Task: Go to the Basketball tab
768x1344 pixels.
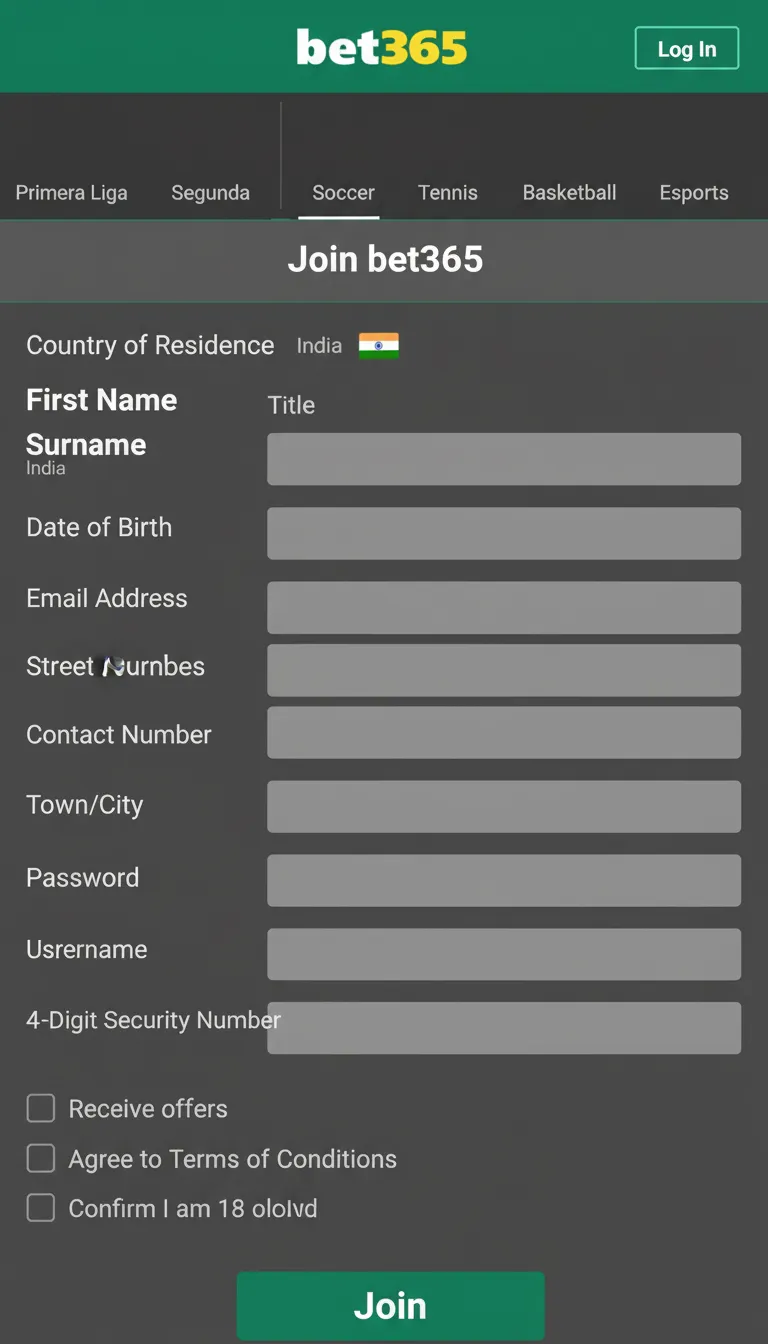Action: point(569,193)
